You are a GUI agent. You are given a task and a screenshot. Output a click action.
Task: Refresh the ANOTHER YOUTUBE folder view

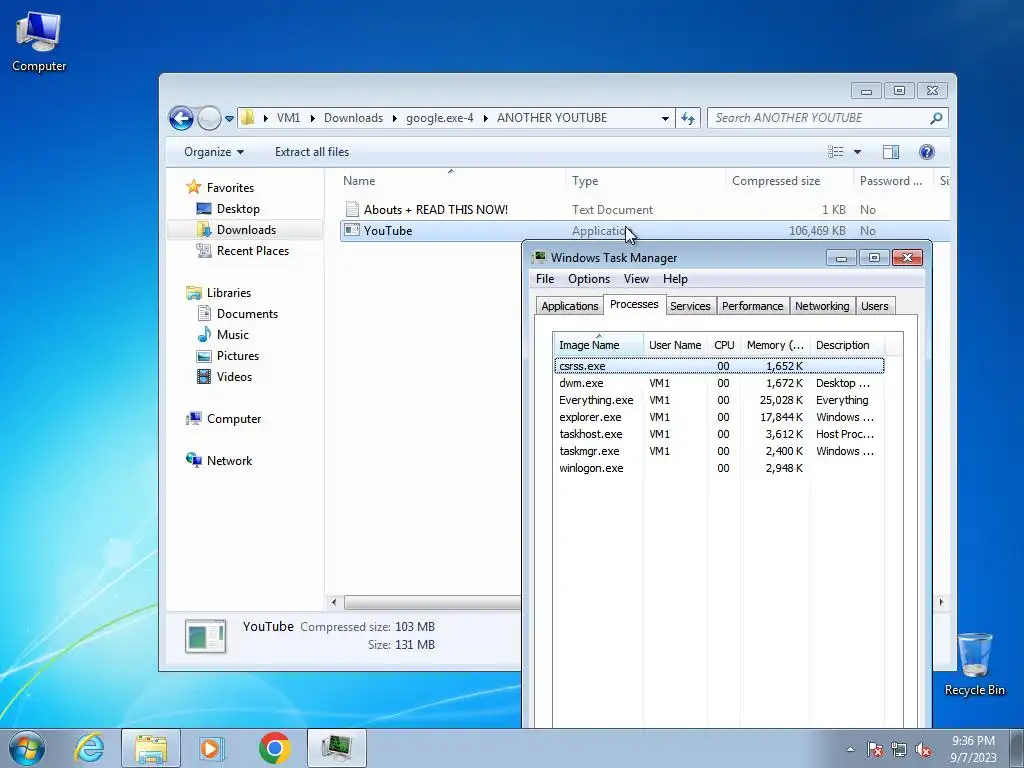(x=688, y=118)
